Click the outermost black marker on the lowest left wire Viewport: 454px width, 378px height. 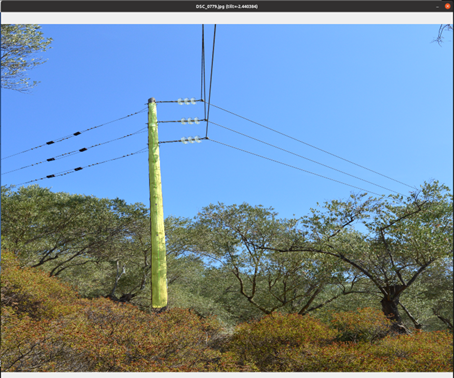pos(51,176)
